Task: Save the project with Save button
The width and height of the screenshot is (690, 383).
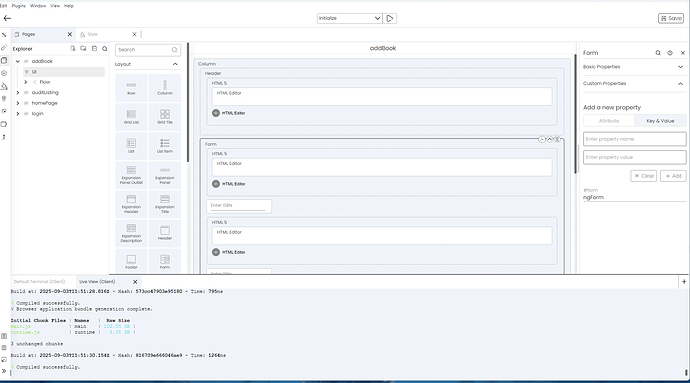Action: (671, 18)
